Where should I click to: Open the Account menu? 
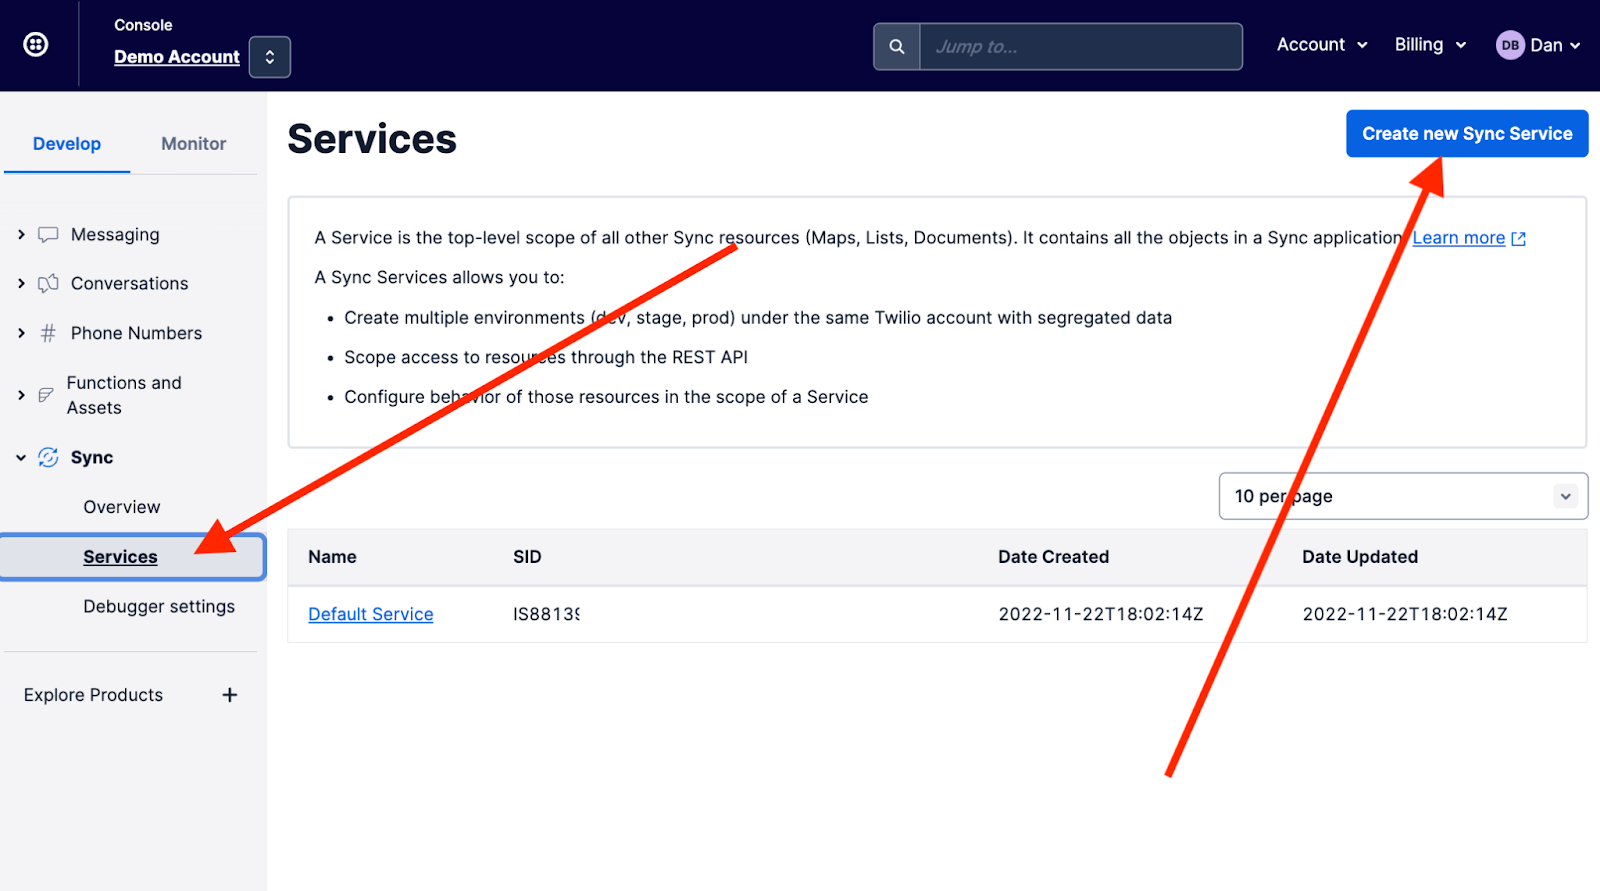(1321, 44)
